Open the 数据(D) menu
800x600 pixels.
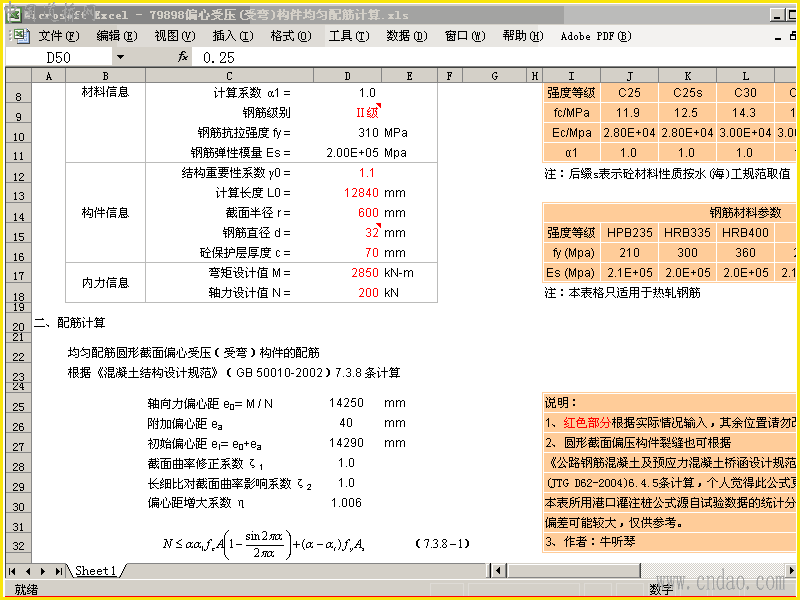[406, 36]
